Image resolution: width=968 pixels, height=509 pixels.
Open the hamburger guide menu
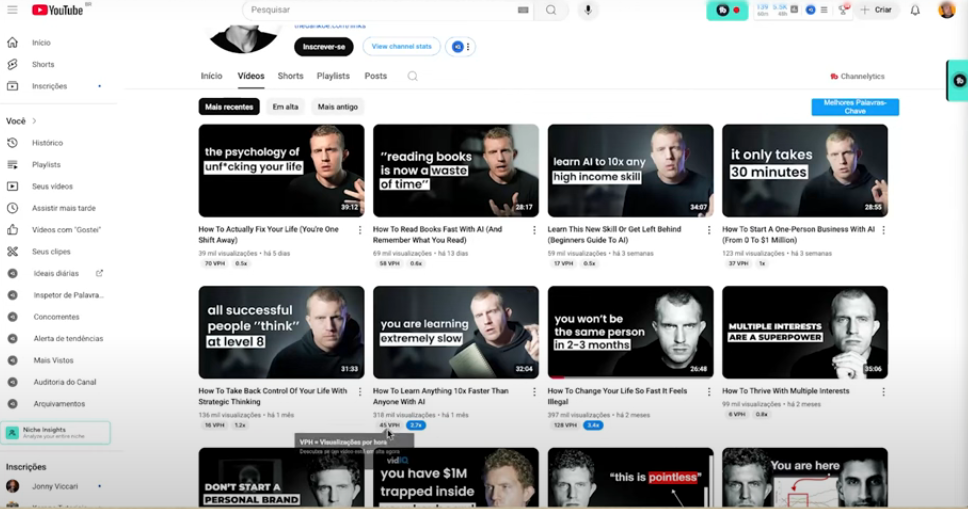(12, 10)
